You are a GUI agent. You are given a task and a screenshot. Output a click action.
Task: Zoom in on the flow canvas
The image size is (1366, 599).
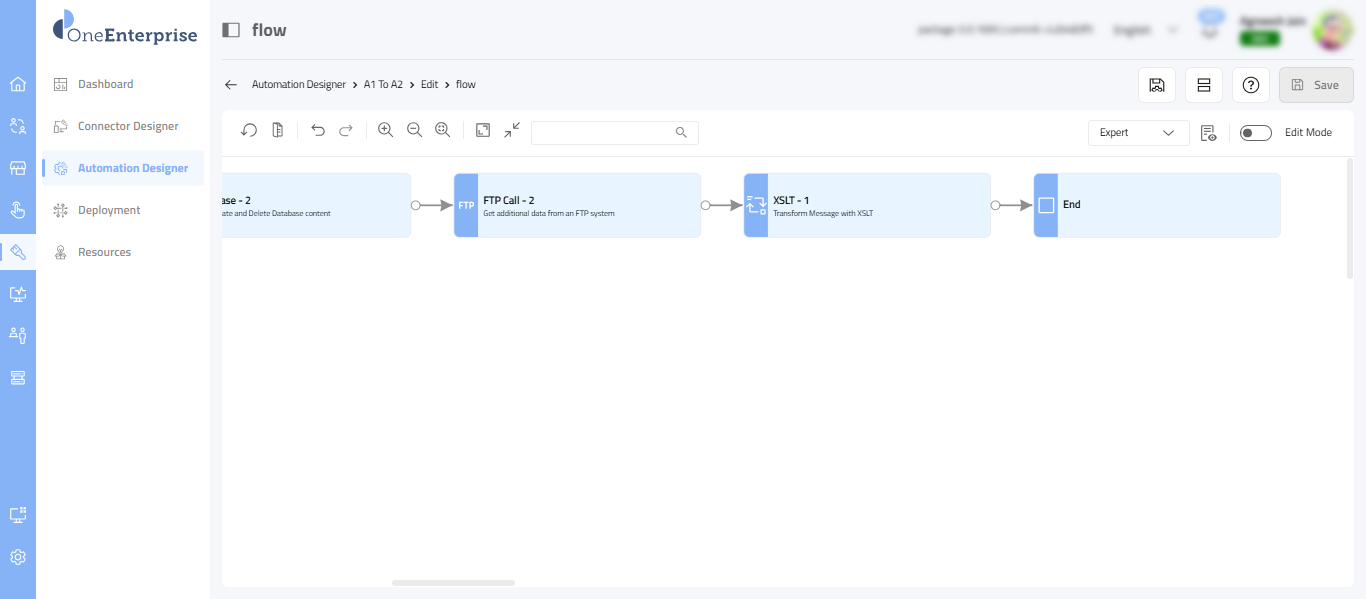pyautogui.click(x=385, y=131)
